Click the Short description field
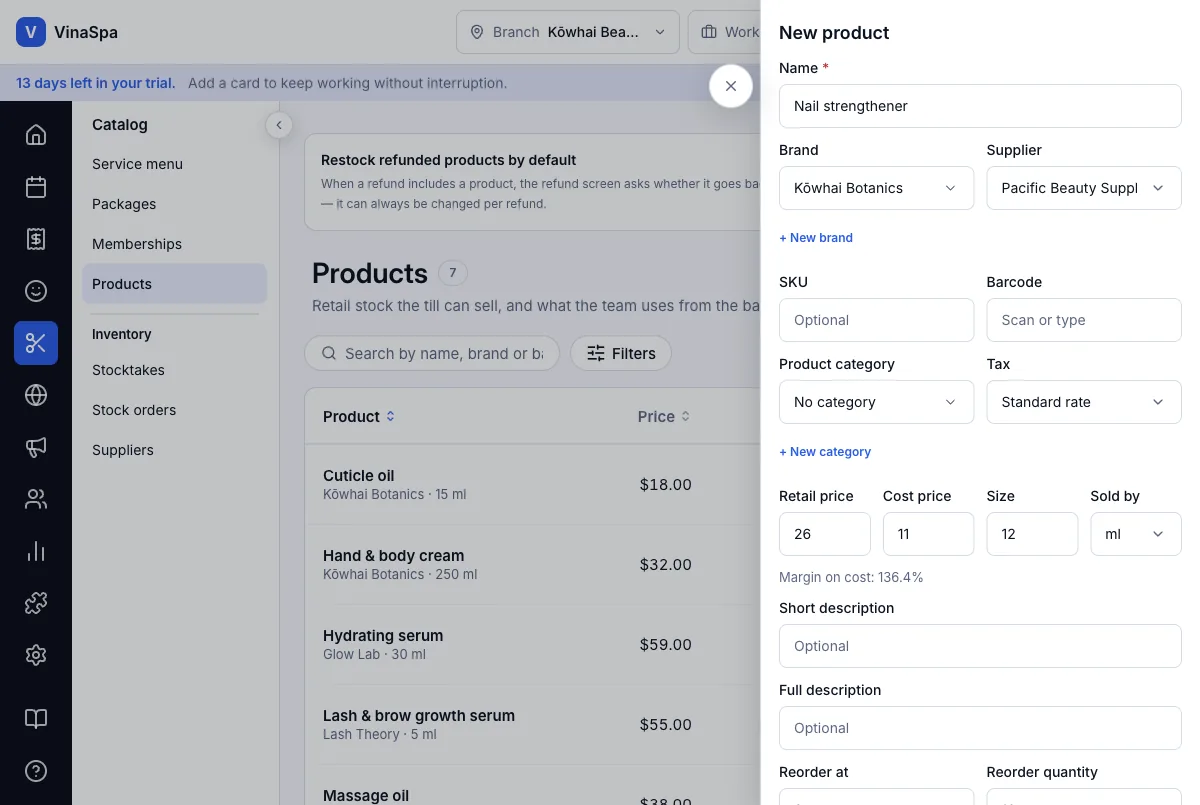 [x=980, y=646]
